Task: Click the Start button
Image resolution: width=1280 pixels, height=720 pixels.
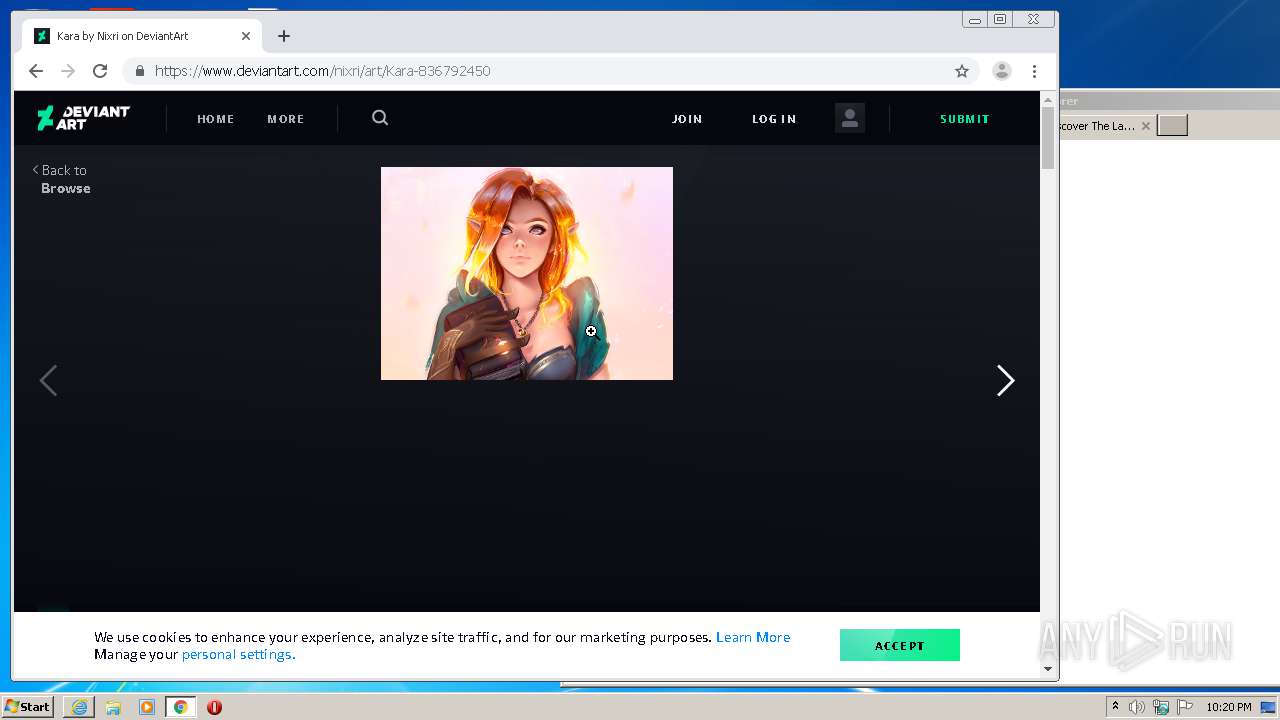Action: tap(28, 707)
